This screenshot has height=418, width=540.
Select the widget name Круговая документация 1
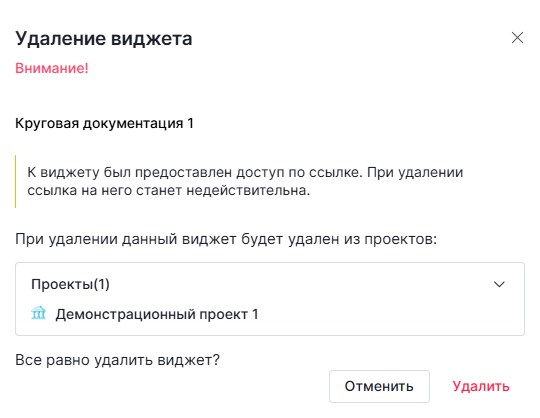point(104,123)
